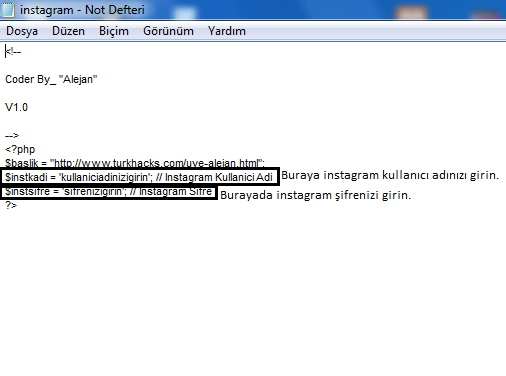Click the closing '?>' tag line

click(11, 205)
